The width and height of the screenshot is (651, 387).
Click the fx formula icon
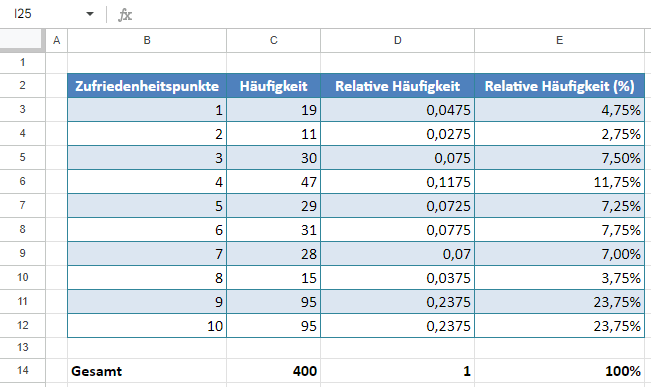[125, 15]
